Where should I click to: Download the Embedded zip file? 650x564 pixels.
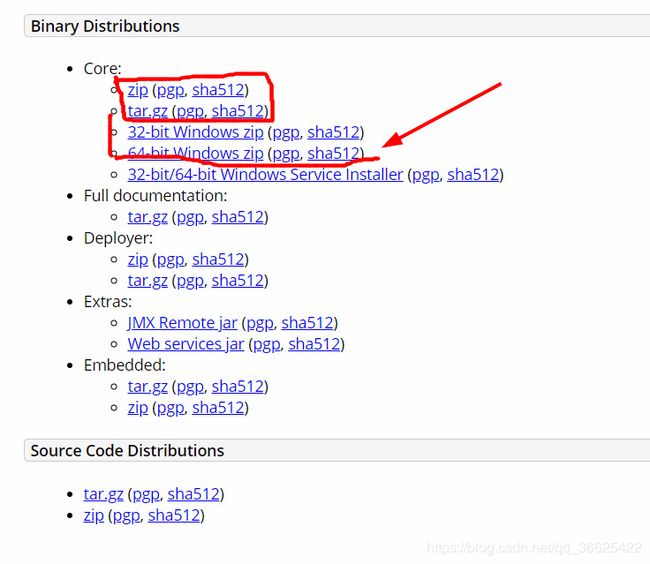point(138,407)
